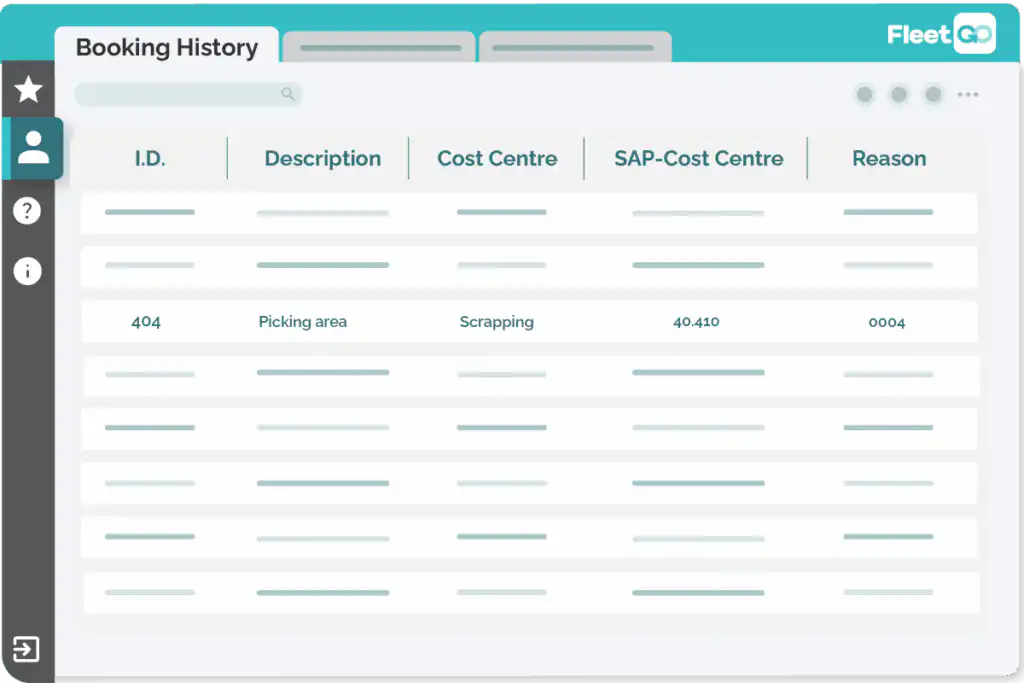
Task: Sort by the Description column header
Action: pyautogui.click(x=323, y=159)
